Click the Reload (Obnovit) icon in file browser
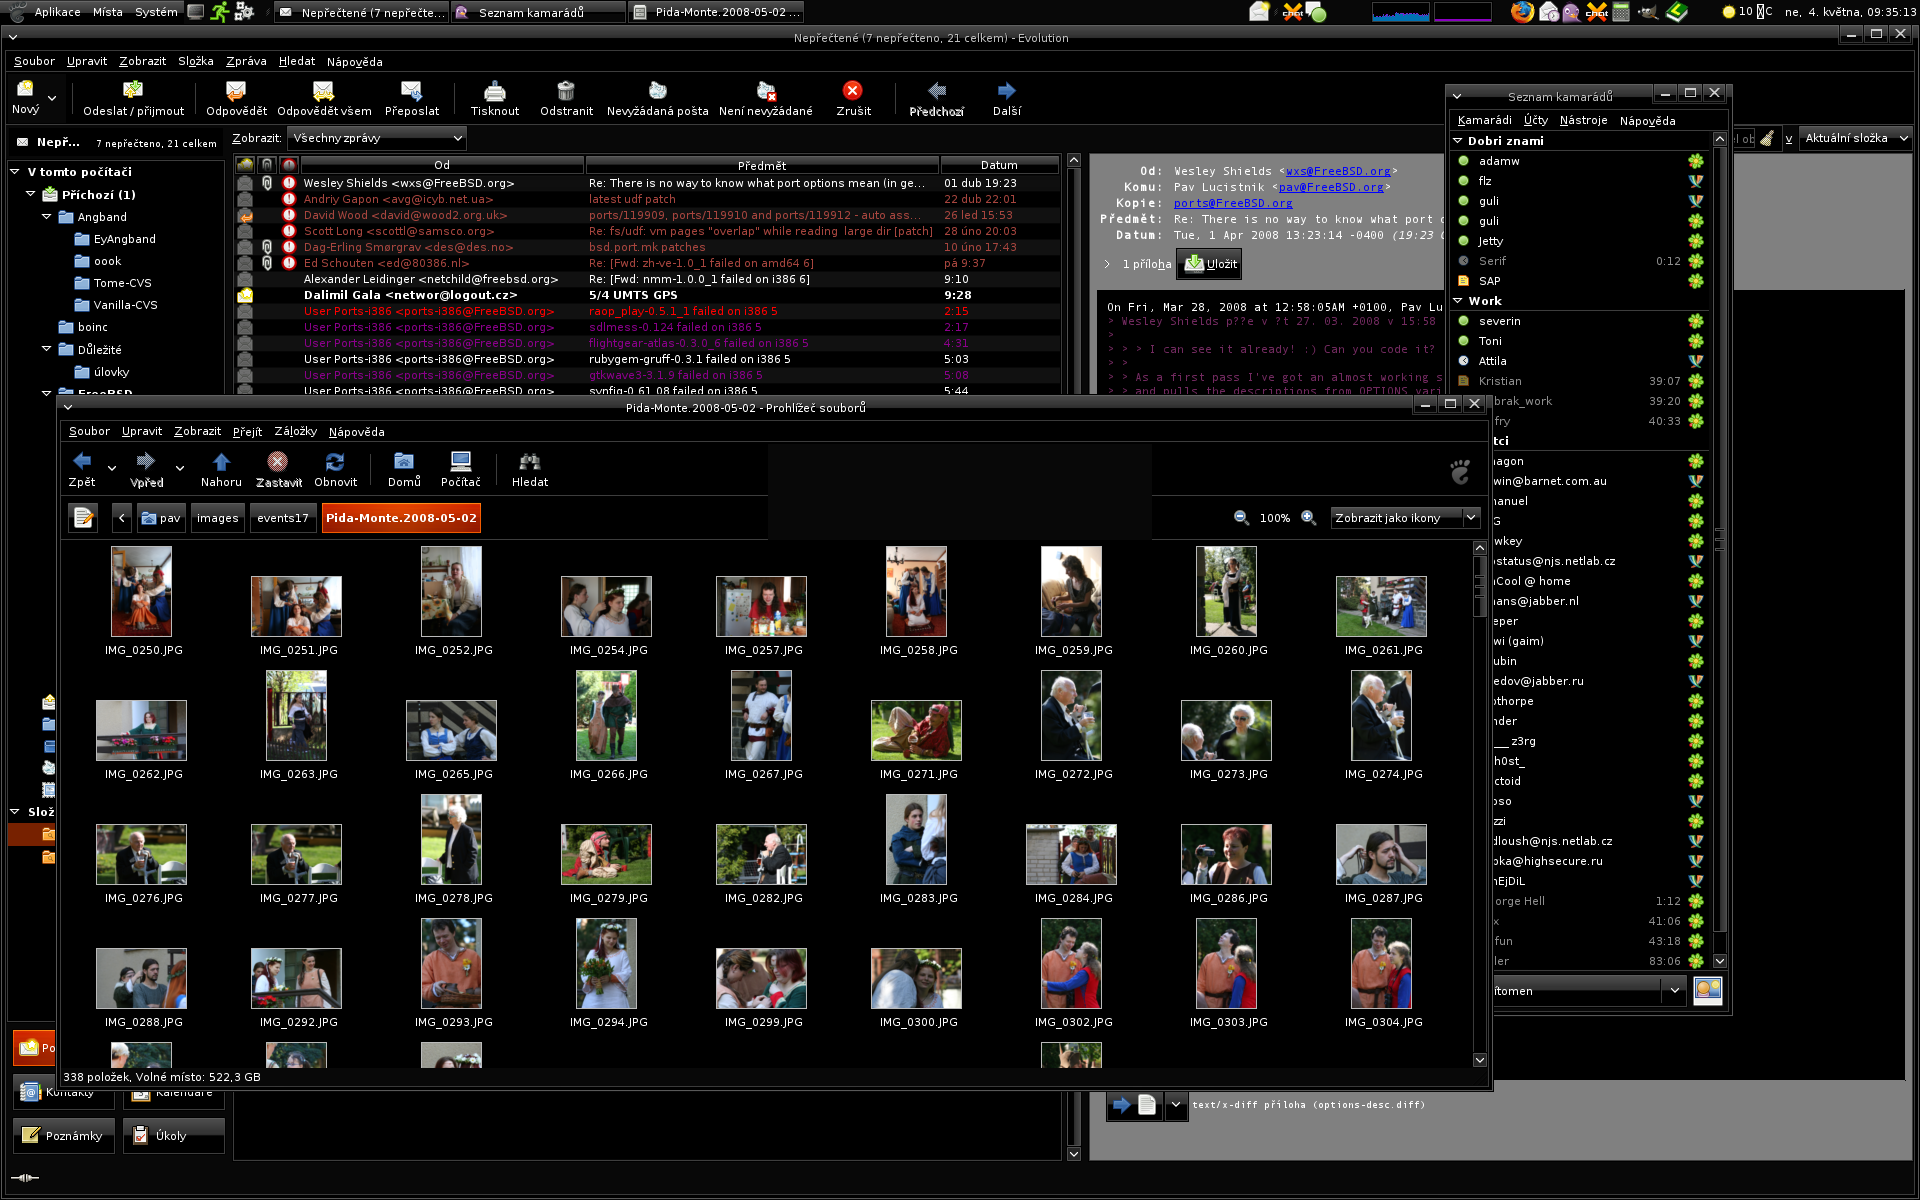1920x1200 pixels. [x=335, y=462]
